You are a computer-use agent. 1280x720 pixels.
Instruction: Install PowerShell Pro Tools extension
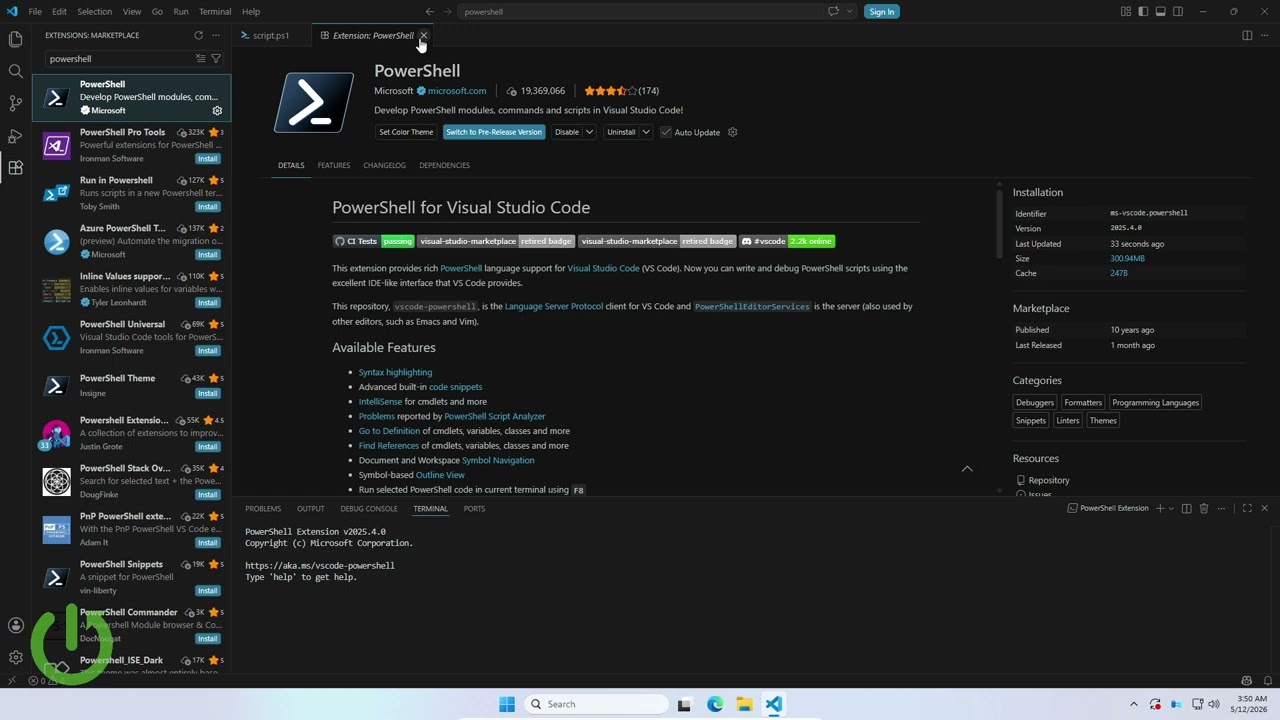tap(207, 159)
